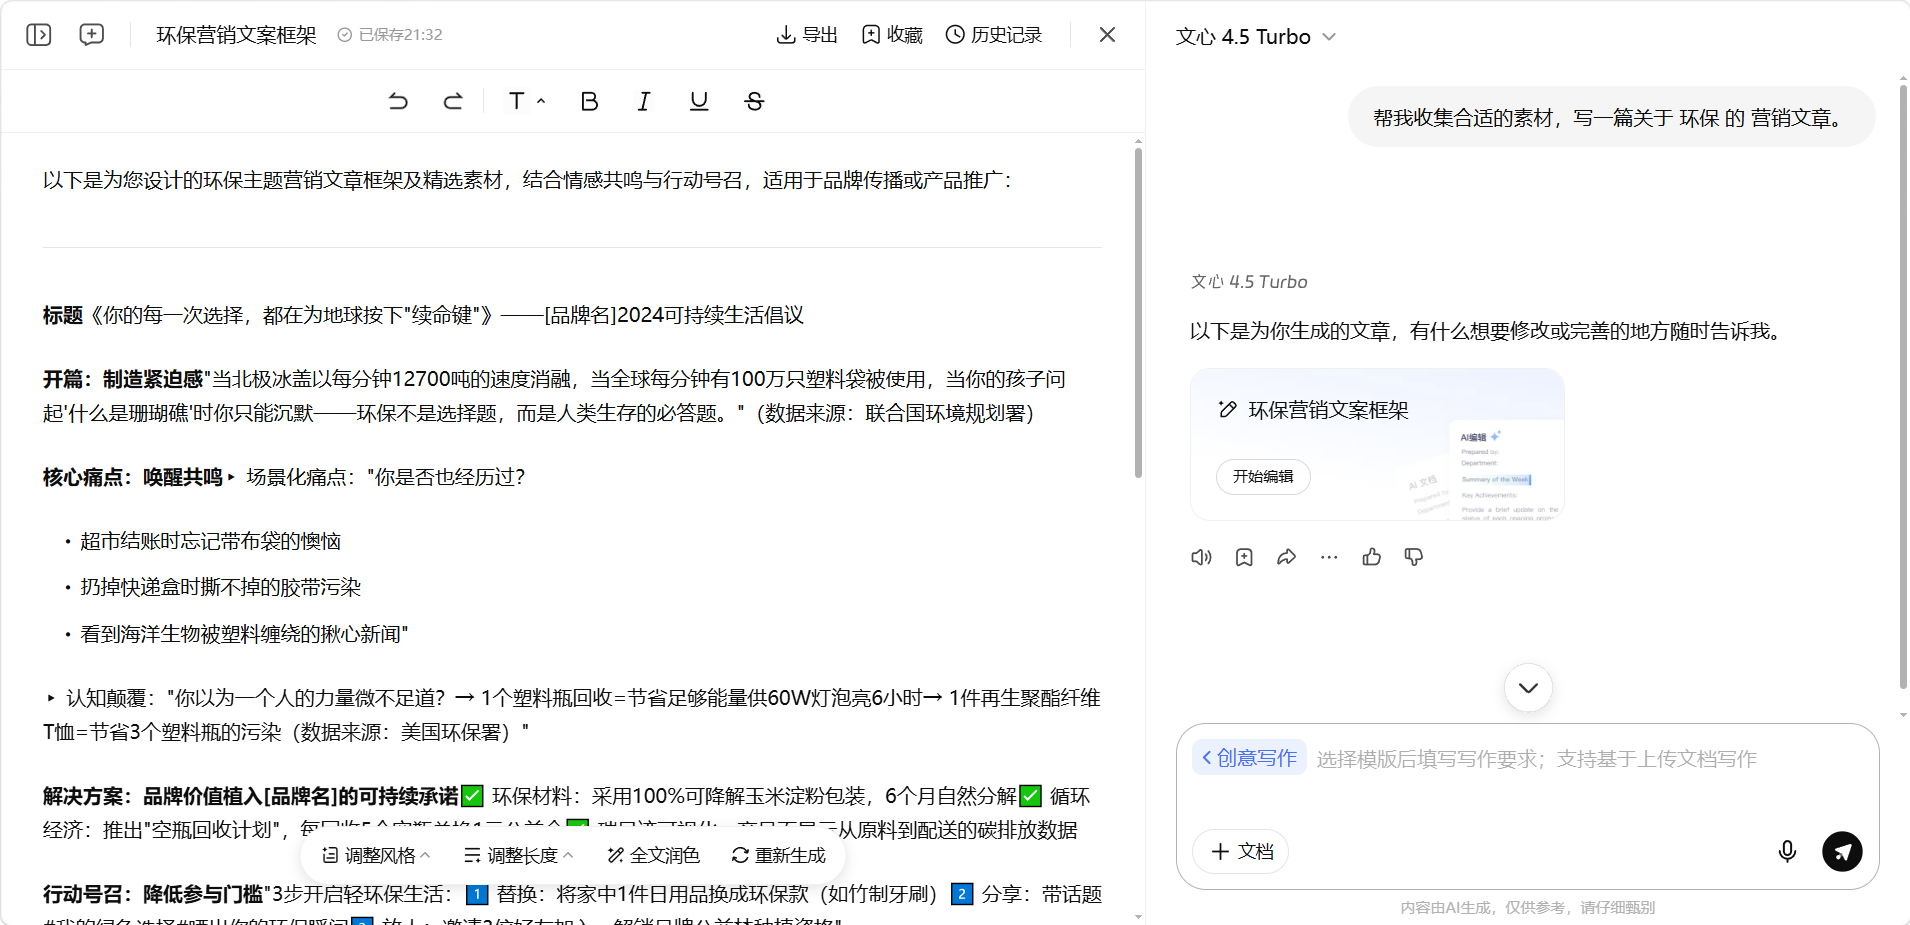
Task: Start voice input with microphone icon
Action: 1787,852
